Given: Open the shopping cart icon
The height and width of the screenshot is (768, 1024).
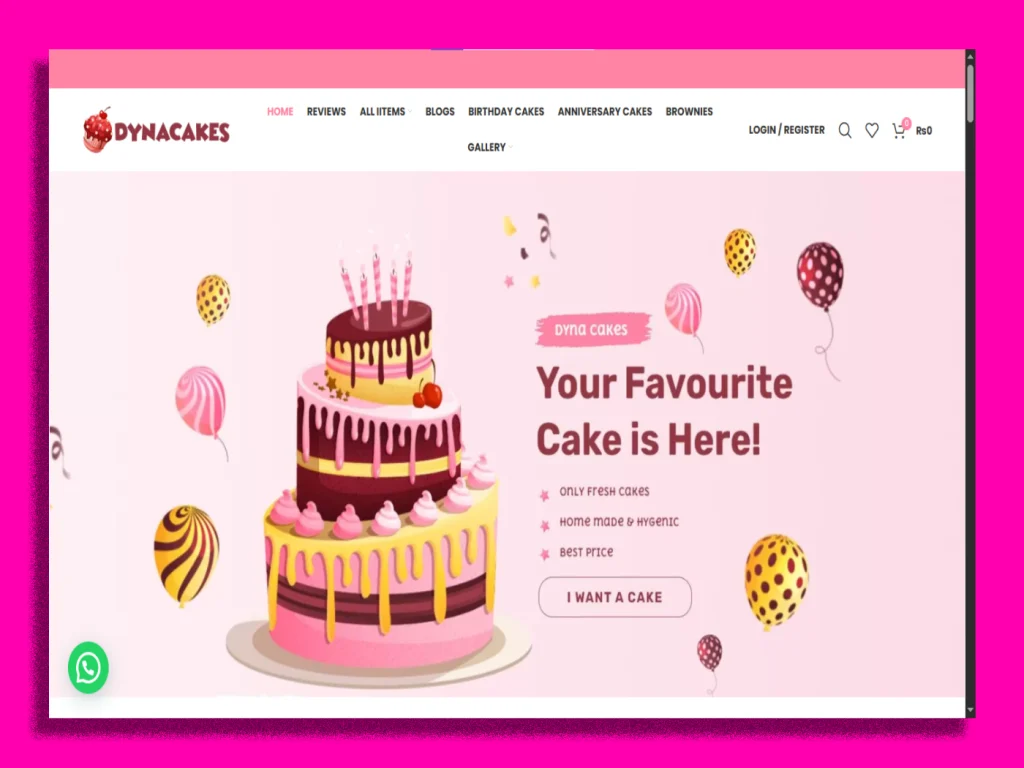Looking at the screenshot, I should pos(899,131).
